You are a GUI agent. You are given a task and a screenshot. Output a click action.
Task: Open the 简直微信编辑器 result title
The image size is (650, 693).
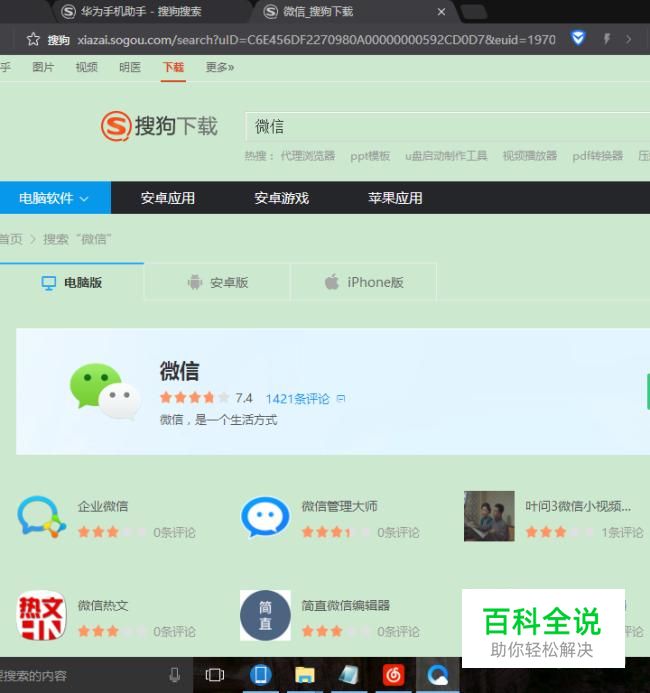click(x=346, y=605)
